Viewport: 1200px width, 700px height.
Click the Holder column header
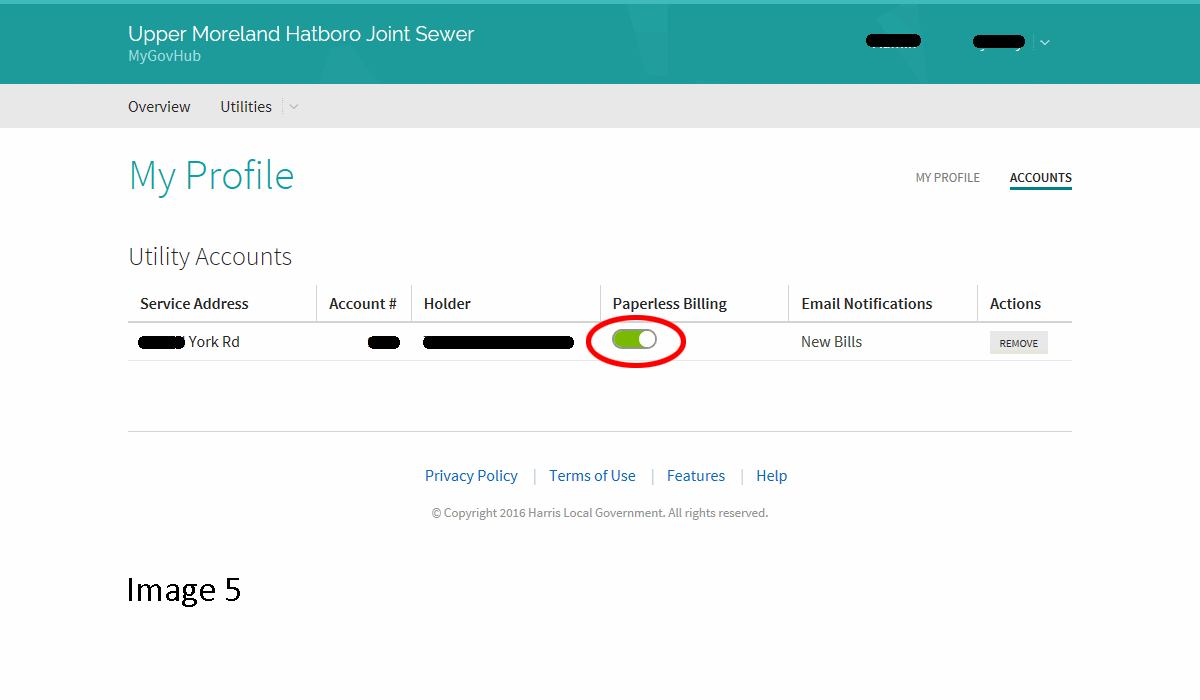coord(447,304)
